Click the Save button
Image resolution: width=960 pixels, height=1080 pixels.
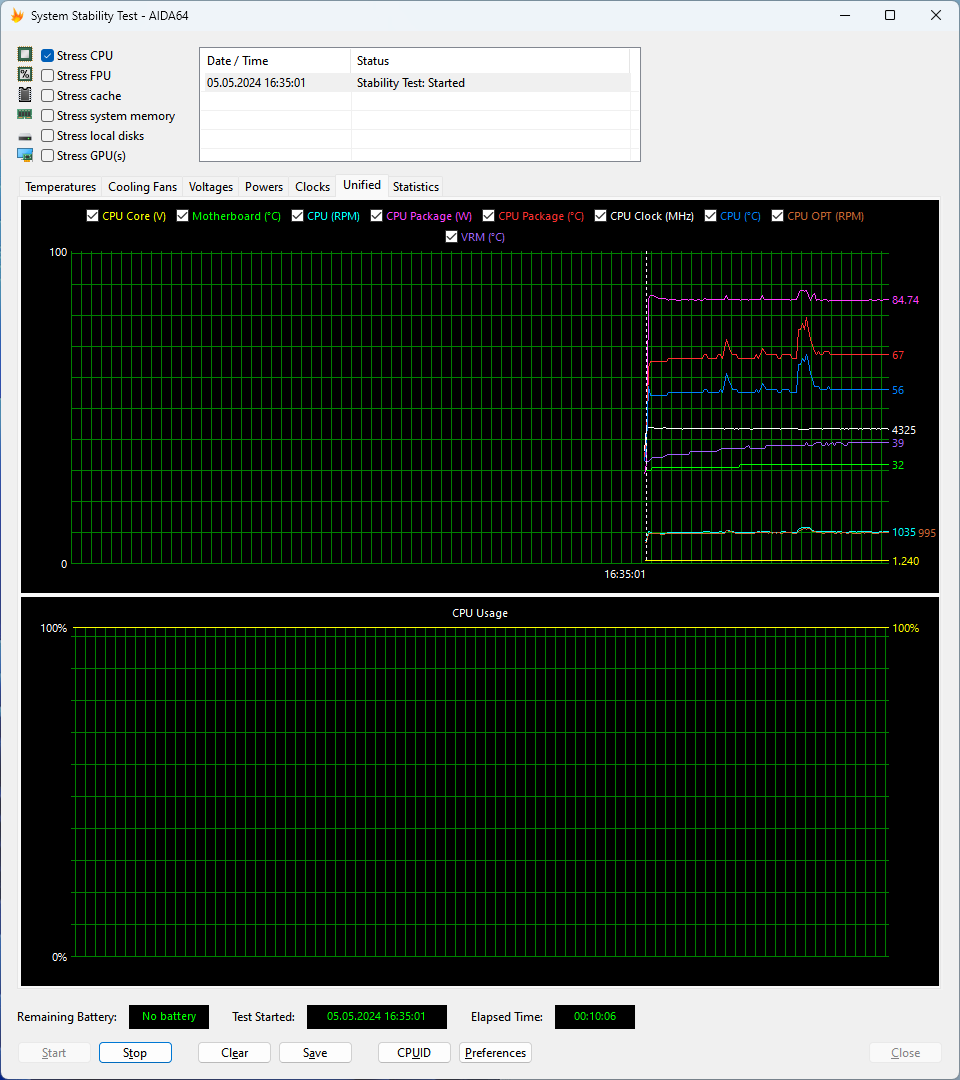(x=315, y=1052)
